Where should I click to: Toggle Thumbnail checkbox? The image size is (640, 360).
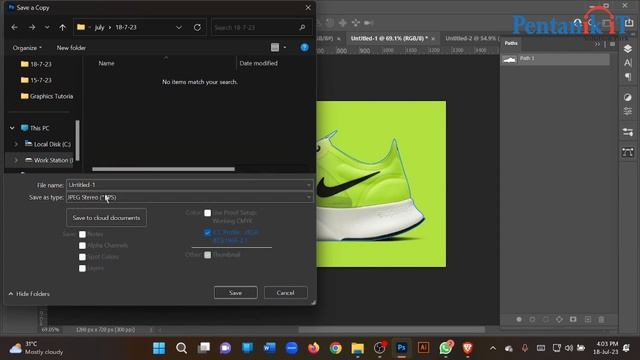tap(207, 255)
